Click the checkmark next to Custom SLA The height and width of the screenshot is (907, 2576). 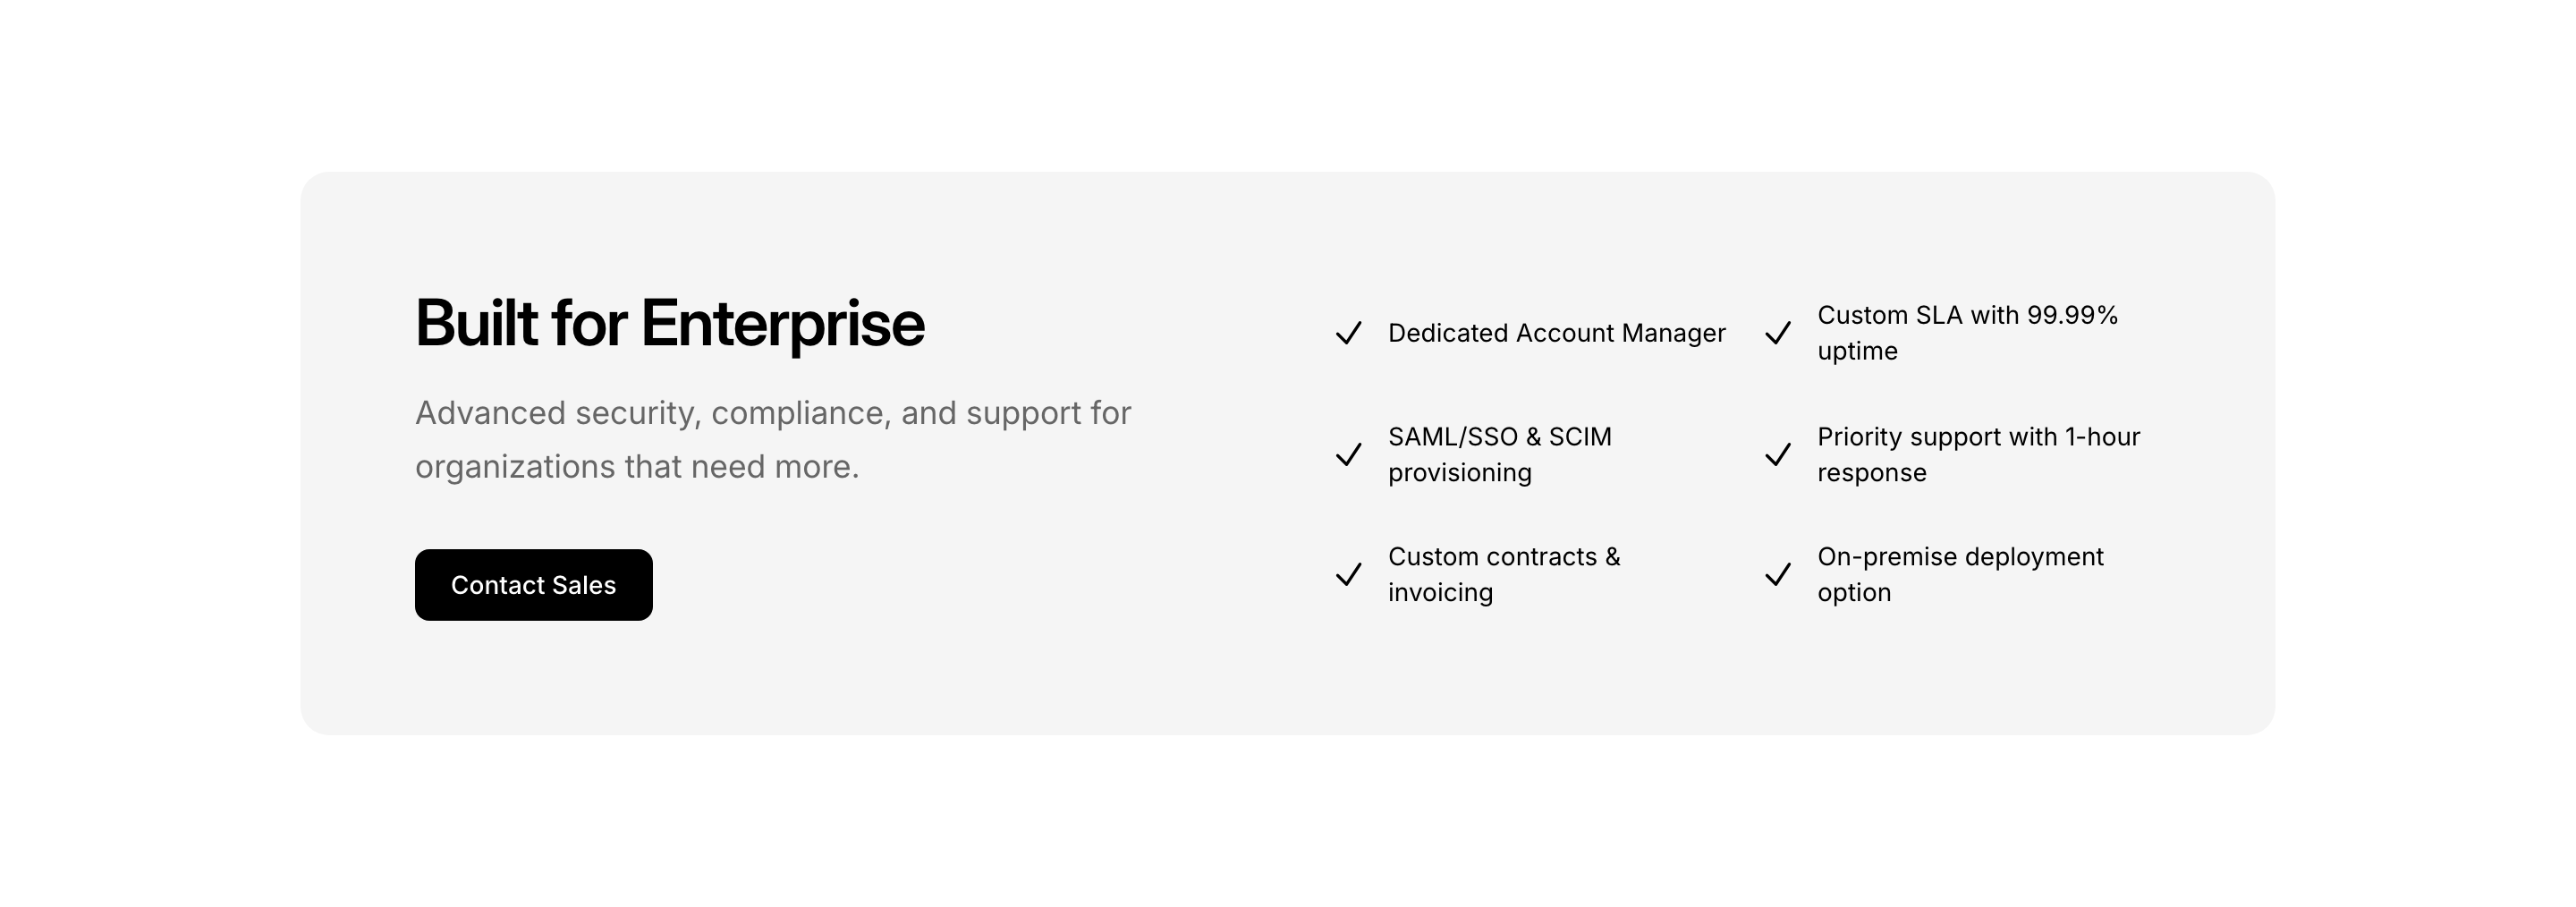(1777, 333)
